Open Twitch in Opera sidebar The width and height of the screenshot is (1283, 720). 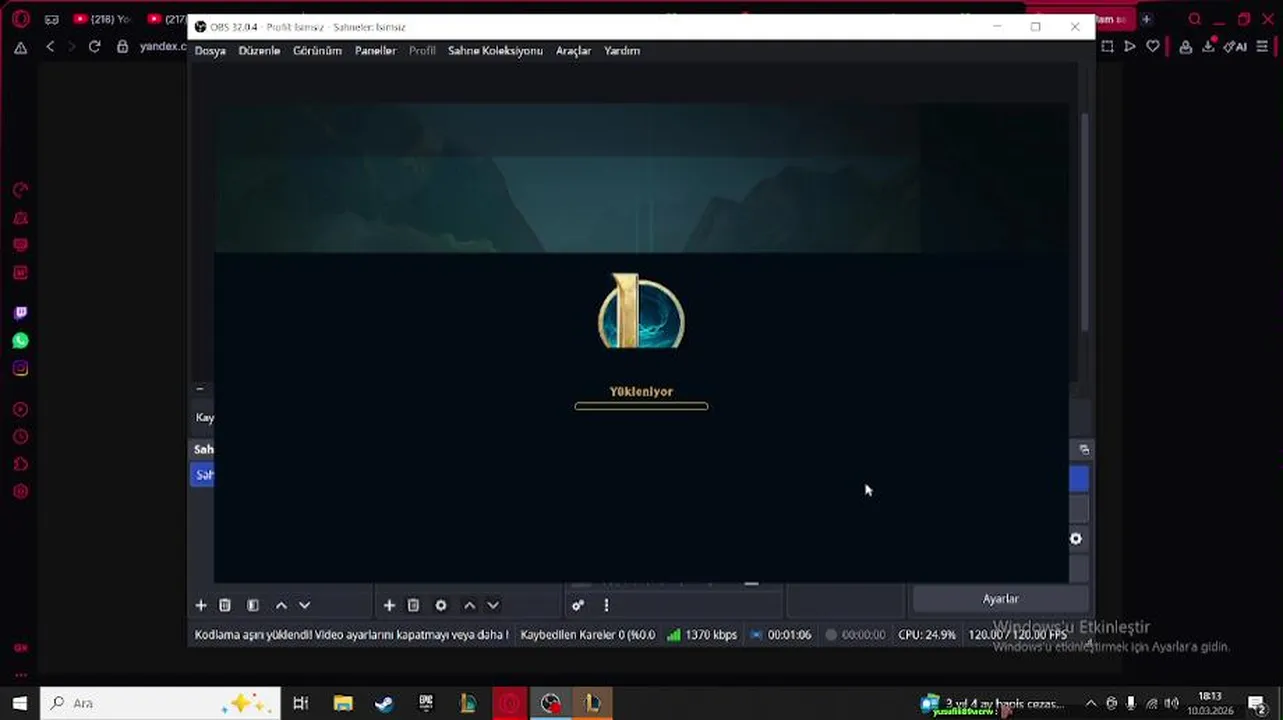pyautogui.click(x=20, y=313)
